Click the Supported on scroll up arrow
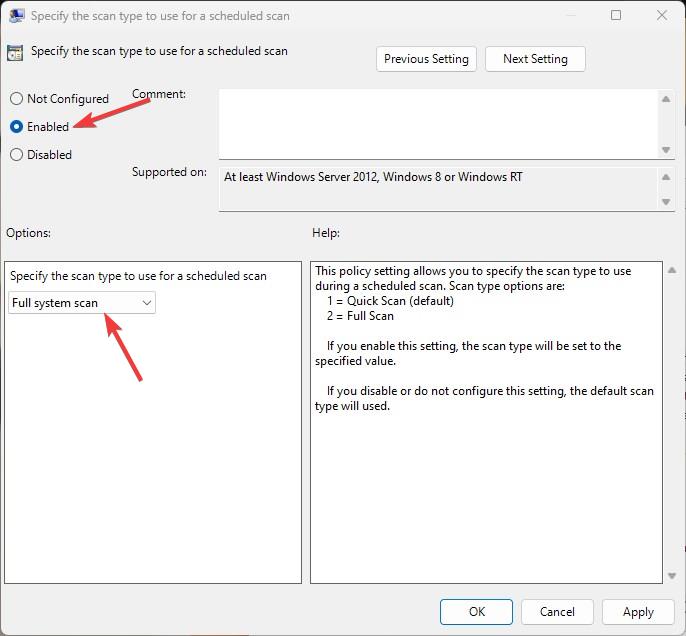This screenshot has width=686, height=636. (666, 177)
